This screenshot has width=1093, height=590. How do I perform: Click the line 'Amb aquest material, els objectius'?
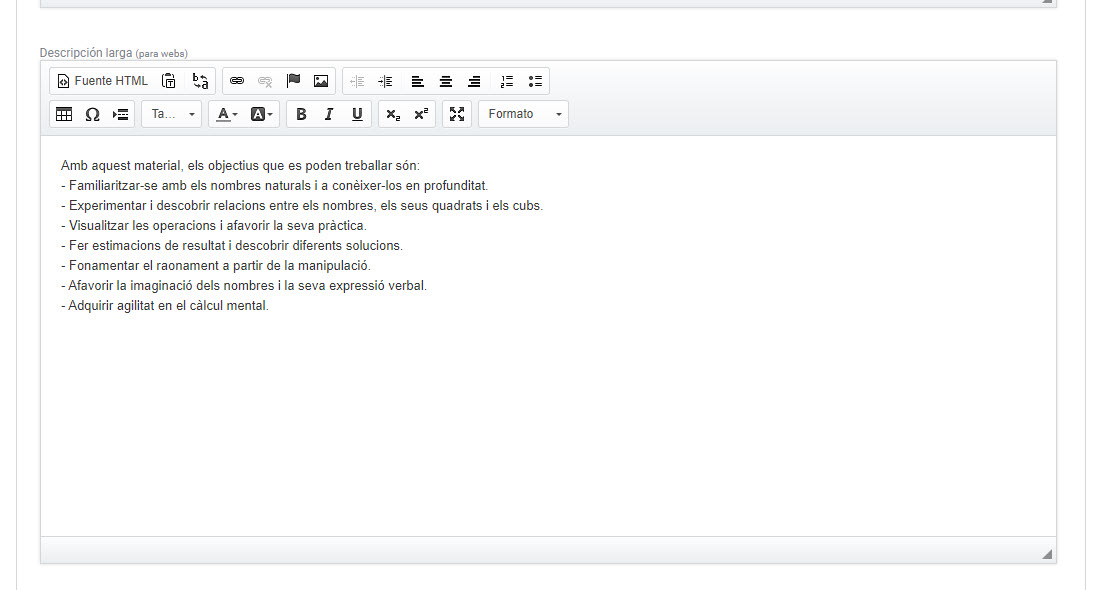(x=240, y=166)
